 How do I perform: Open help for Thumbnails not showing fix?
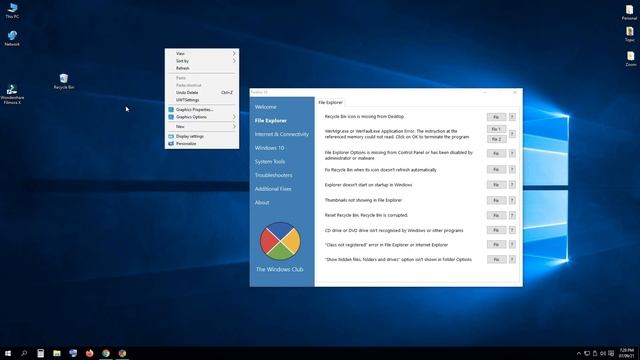coord(512,200)
